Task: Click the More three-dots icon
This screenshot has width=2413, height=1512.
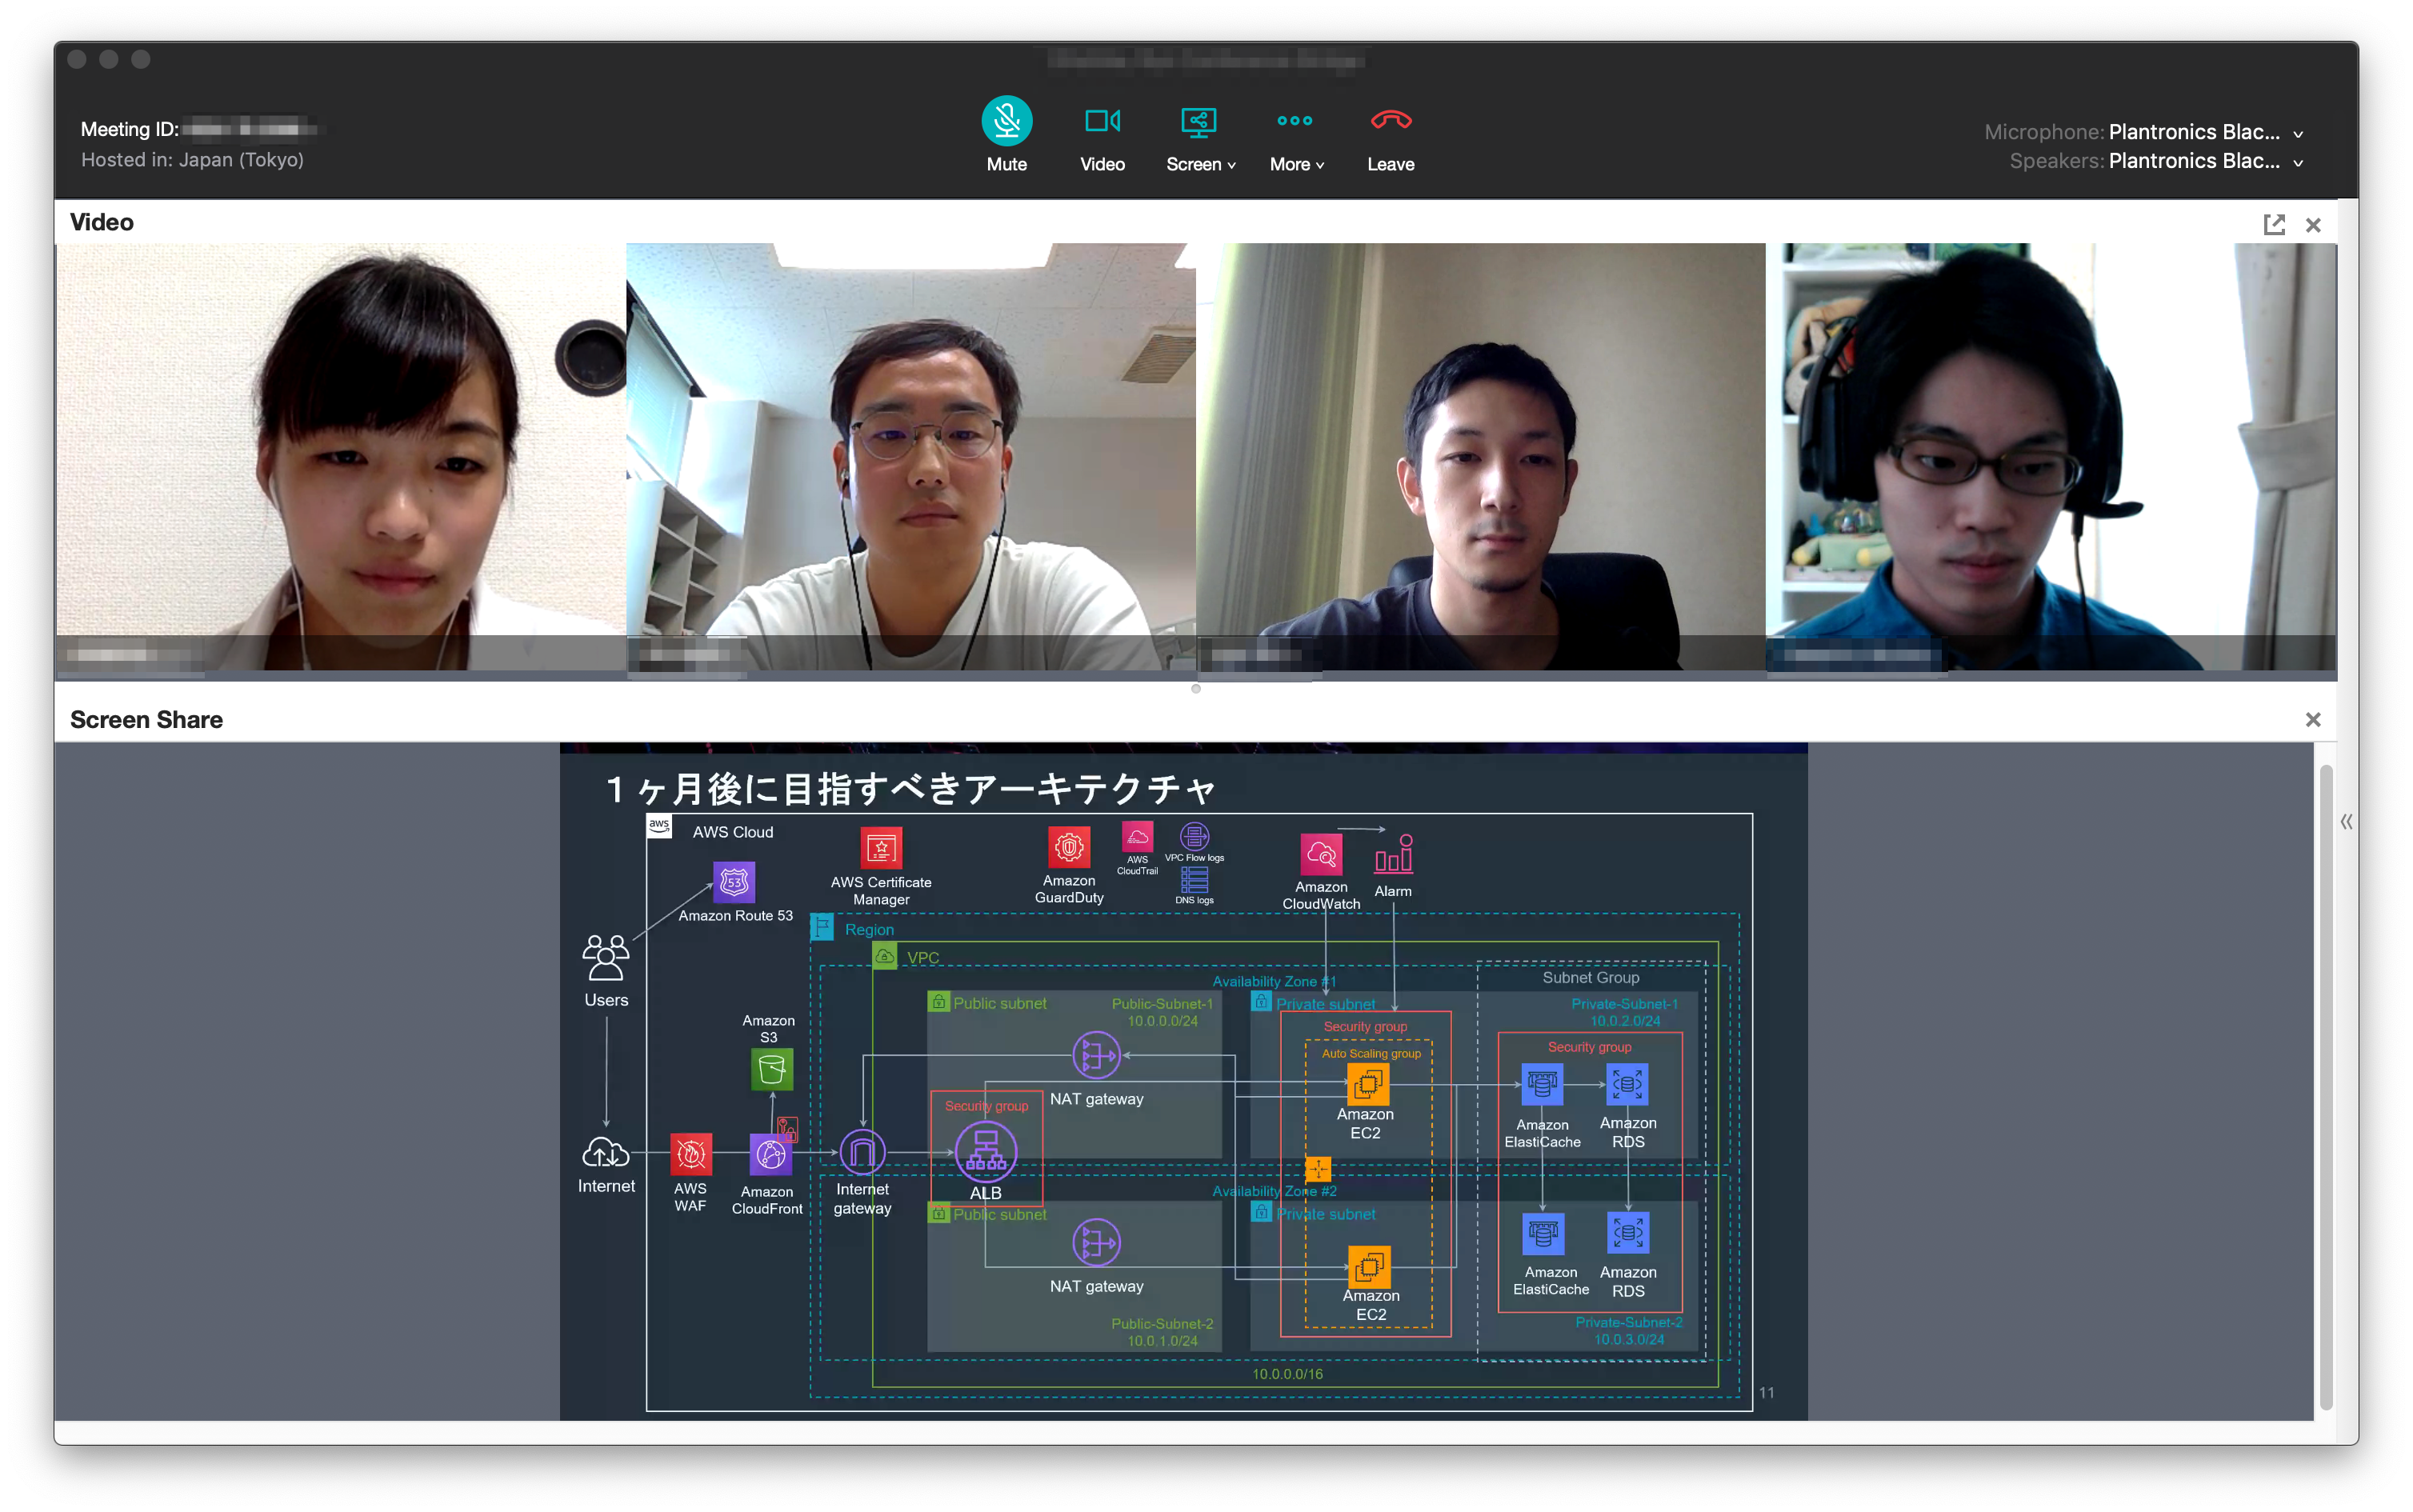Action: (1294, 121)
